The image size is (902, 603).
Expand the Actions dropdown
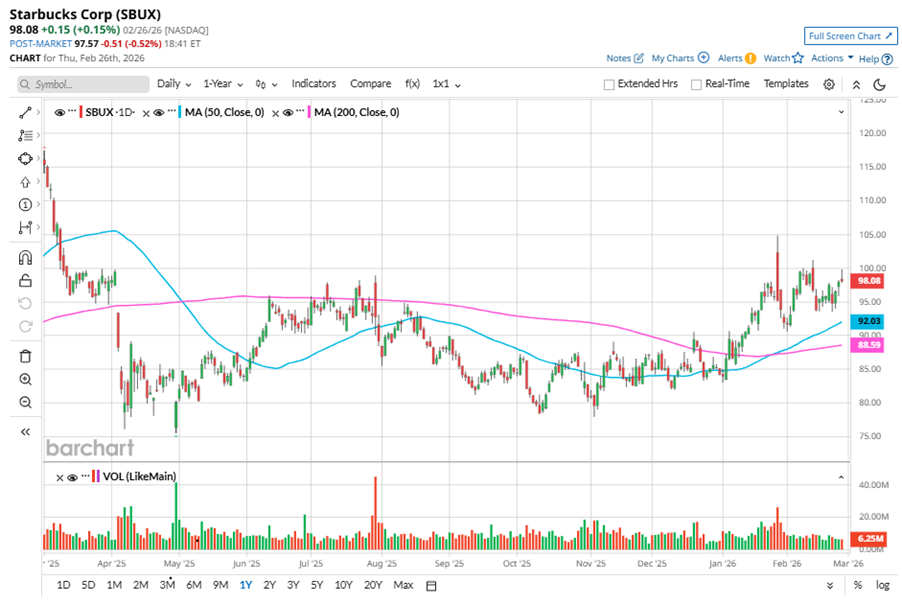832,58
